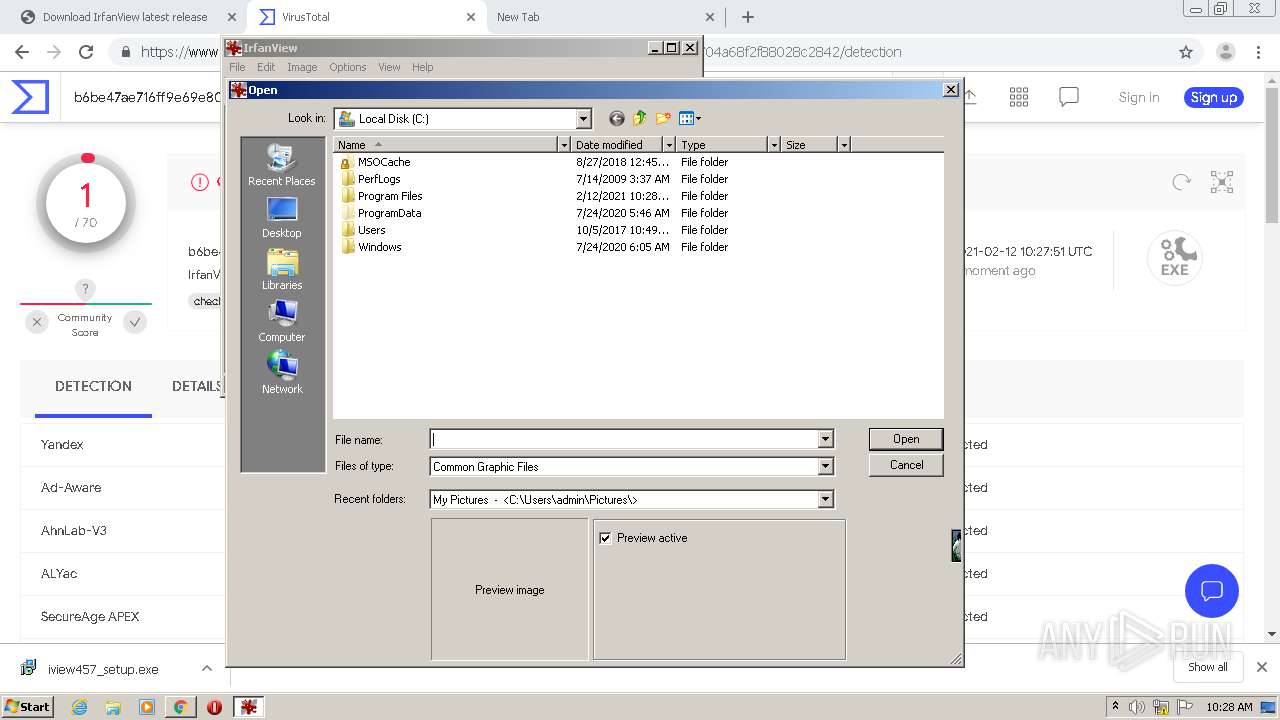The height and width of the screenshot is (720, 1280).
Task: Select the Program Files folder
Action: [x=390, y=196]
